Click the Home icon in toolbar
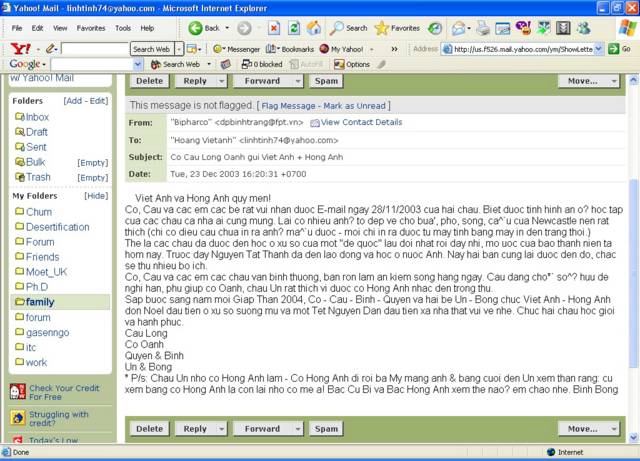This screenshot has width=640, height=461. [x=313, y=28]
